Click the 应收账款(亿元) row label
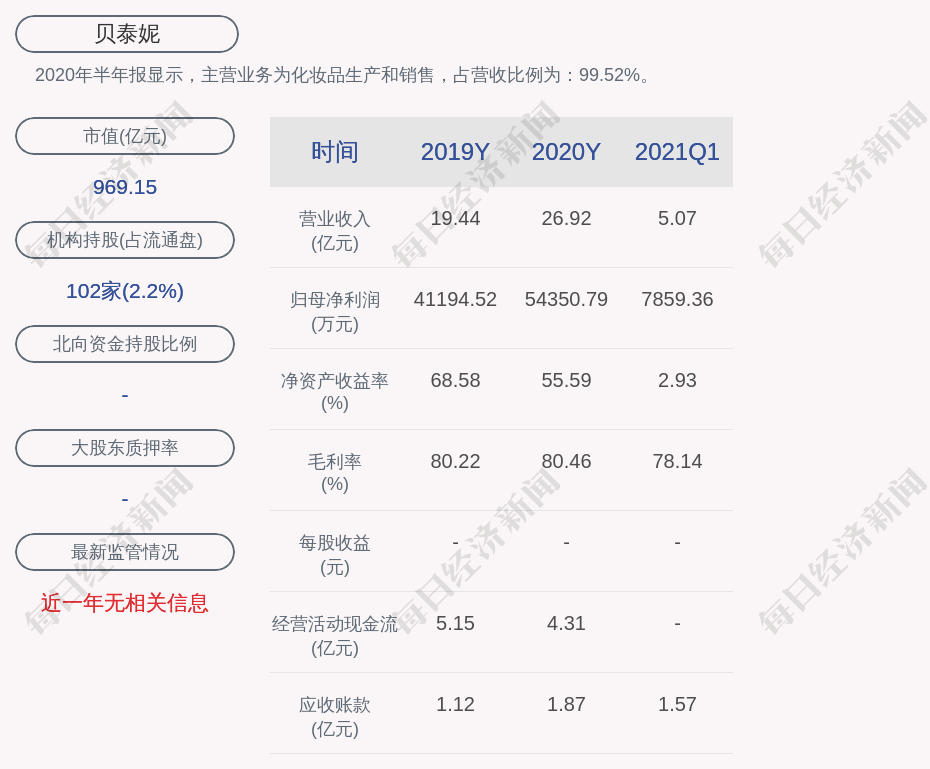 335,717
